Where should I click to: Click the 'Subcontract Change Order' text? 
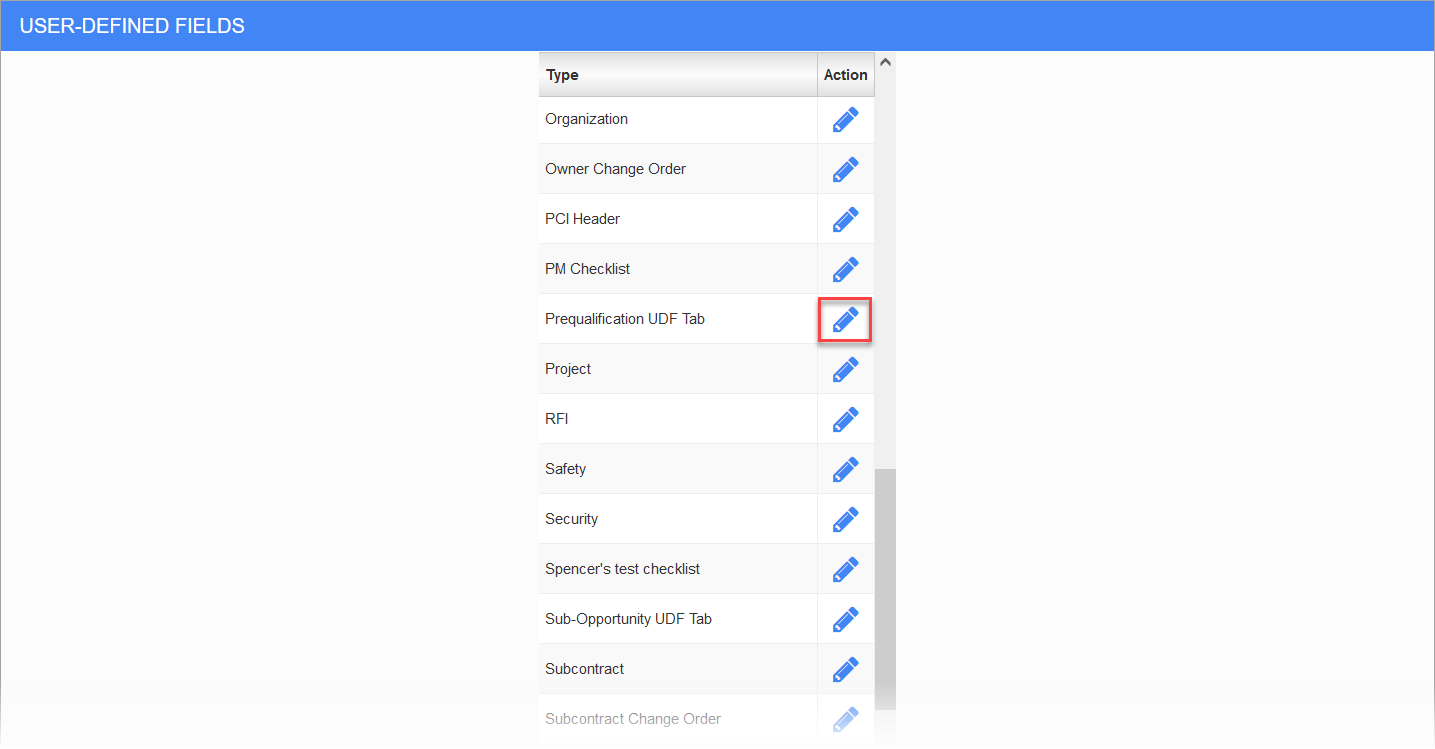[x=633, y=719]
